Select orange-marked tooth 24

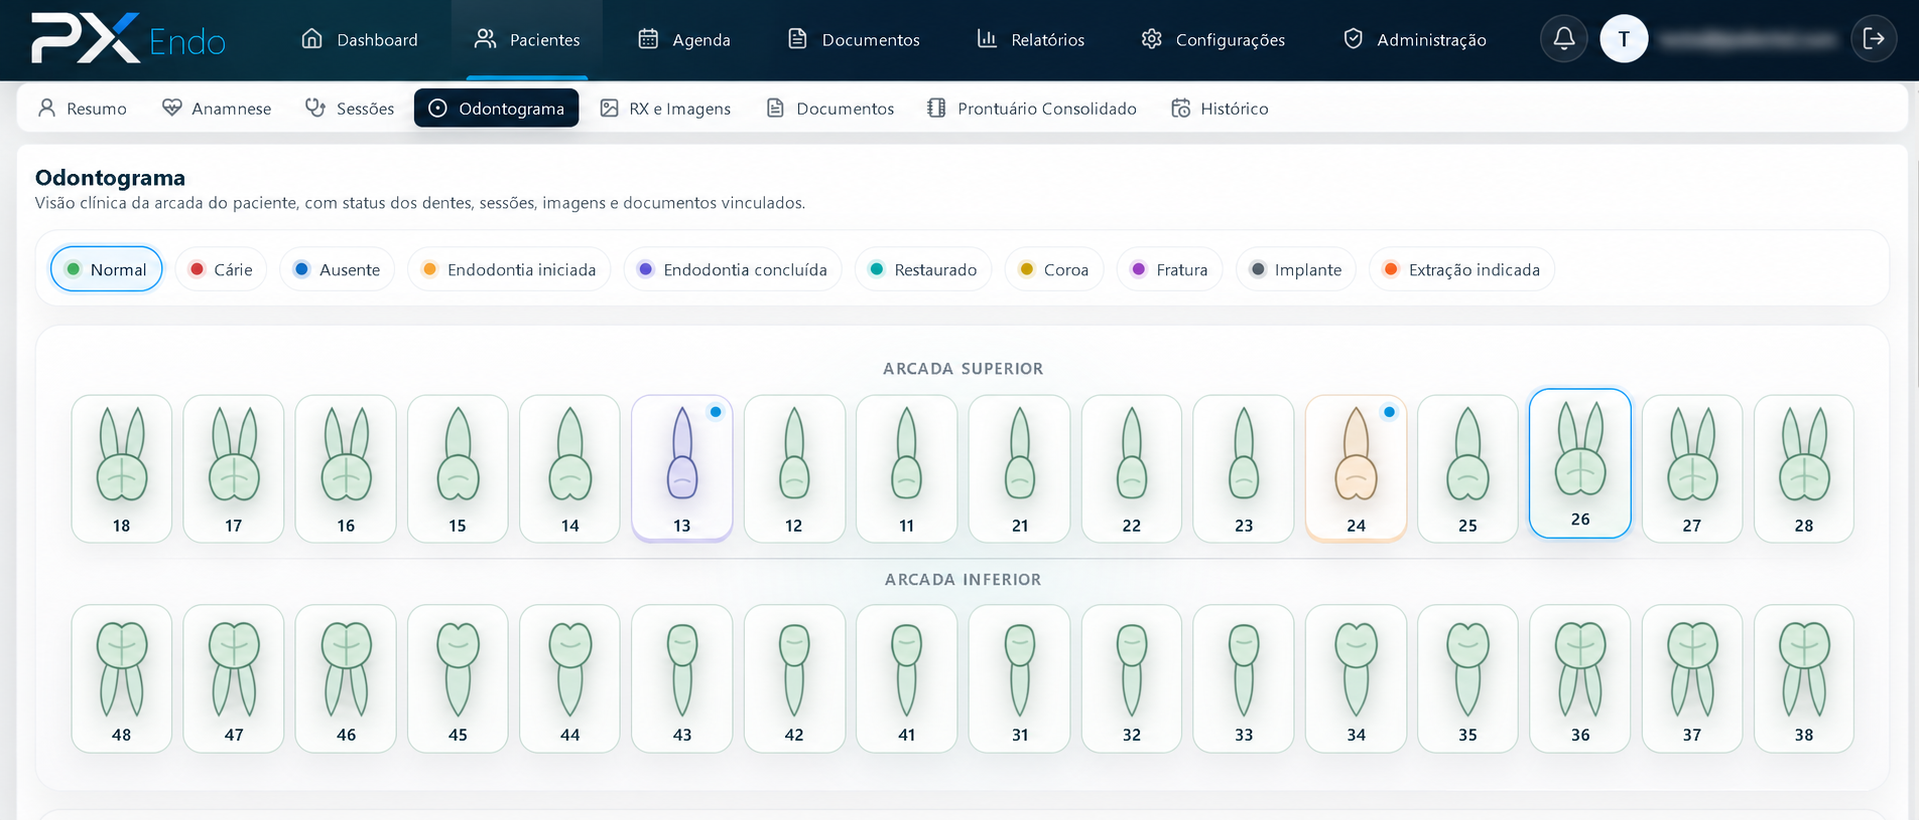1356,469
